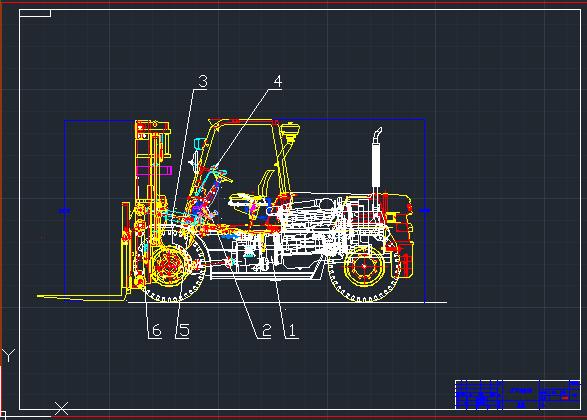Image resolution: width=587 pixels, height=420 pixels.
Task: Click the callout number 4 label
Action: [277, 81]
